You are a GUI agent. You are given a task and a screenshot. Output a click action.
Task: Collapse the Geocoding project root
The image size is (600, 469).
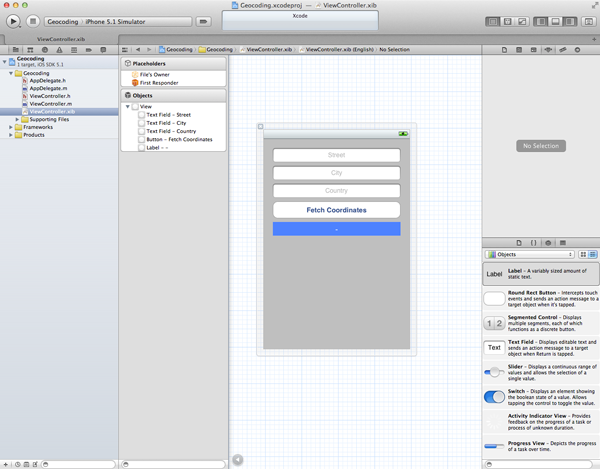(4, 61)
